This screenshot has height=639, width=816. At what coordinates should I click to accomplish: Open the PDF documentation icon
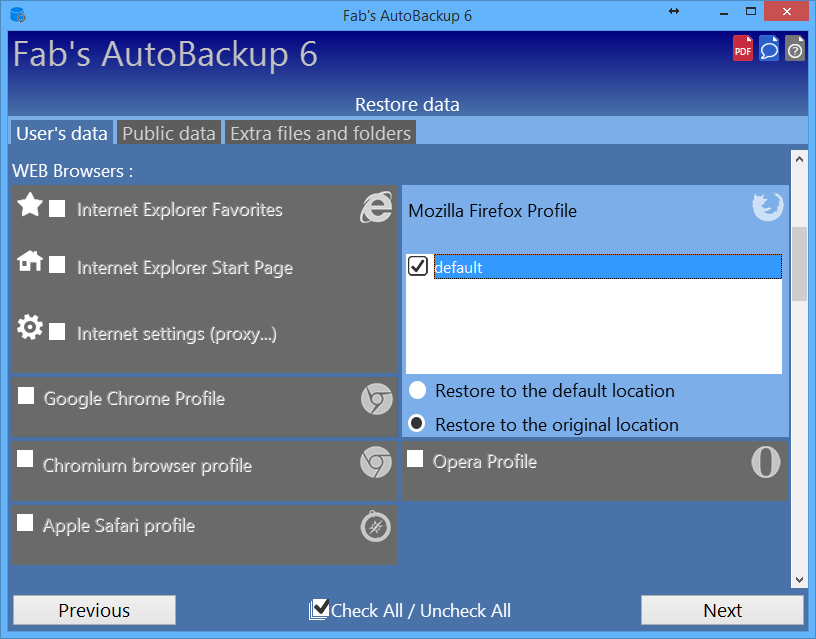743,48
